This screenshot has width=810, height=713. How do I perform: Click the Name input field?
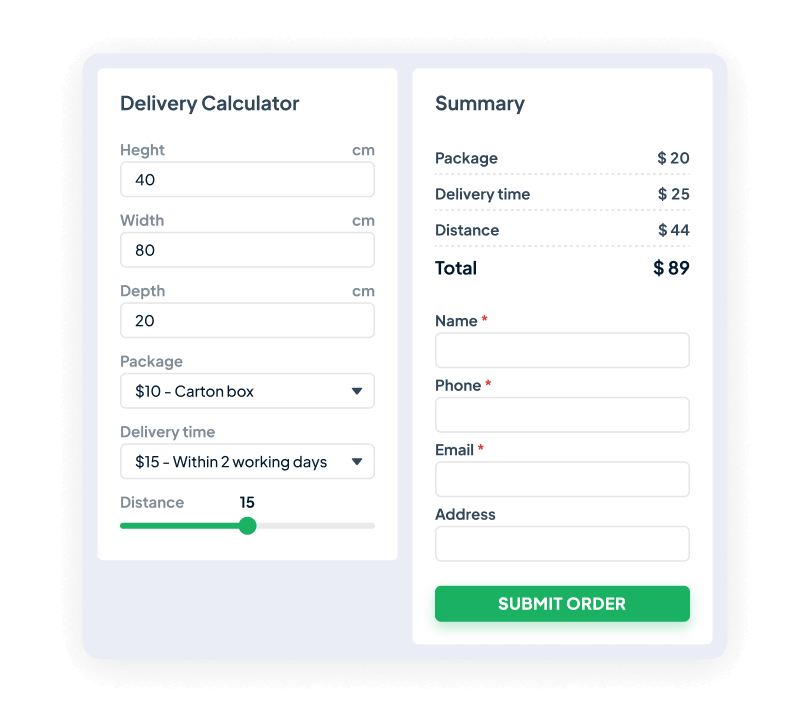(562, 350)
